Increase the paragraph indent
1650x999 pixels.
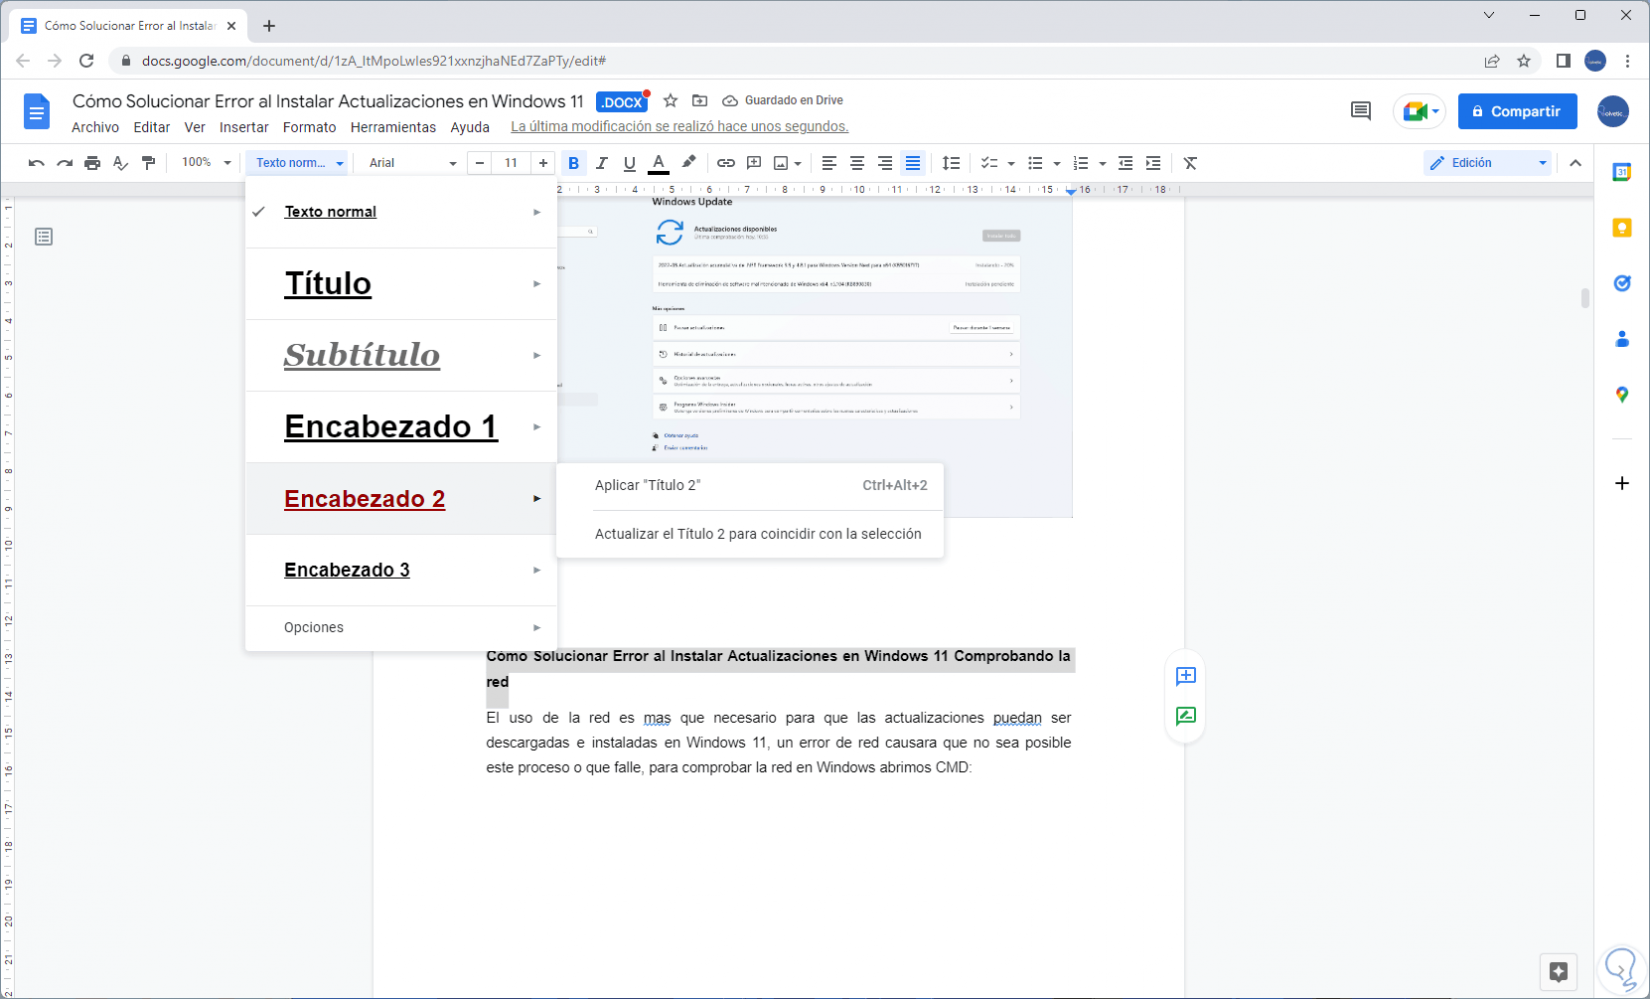pyautogui.click(x=1153, y=163)
